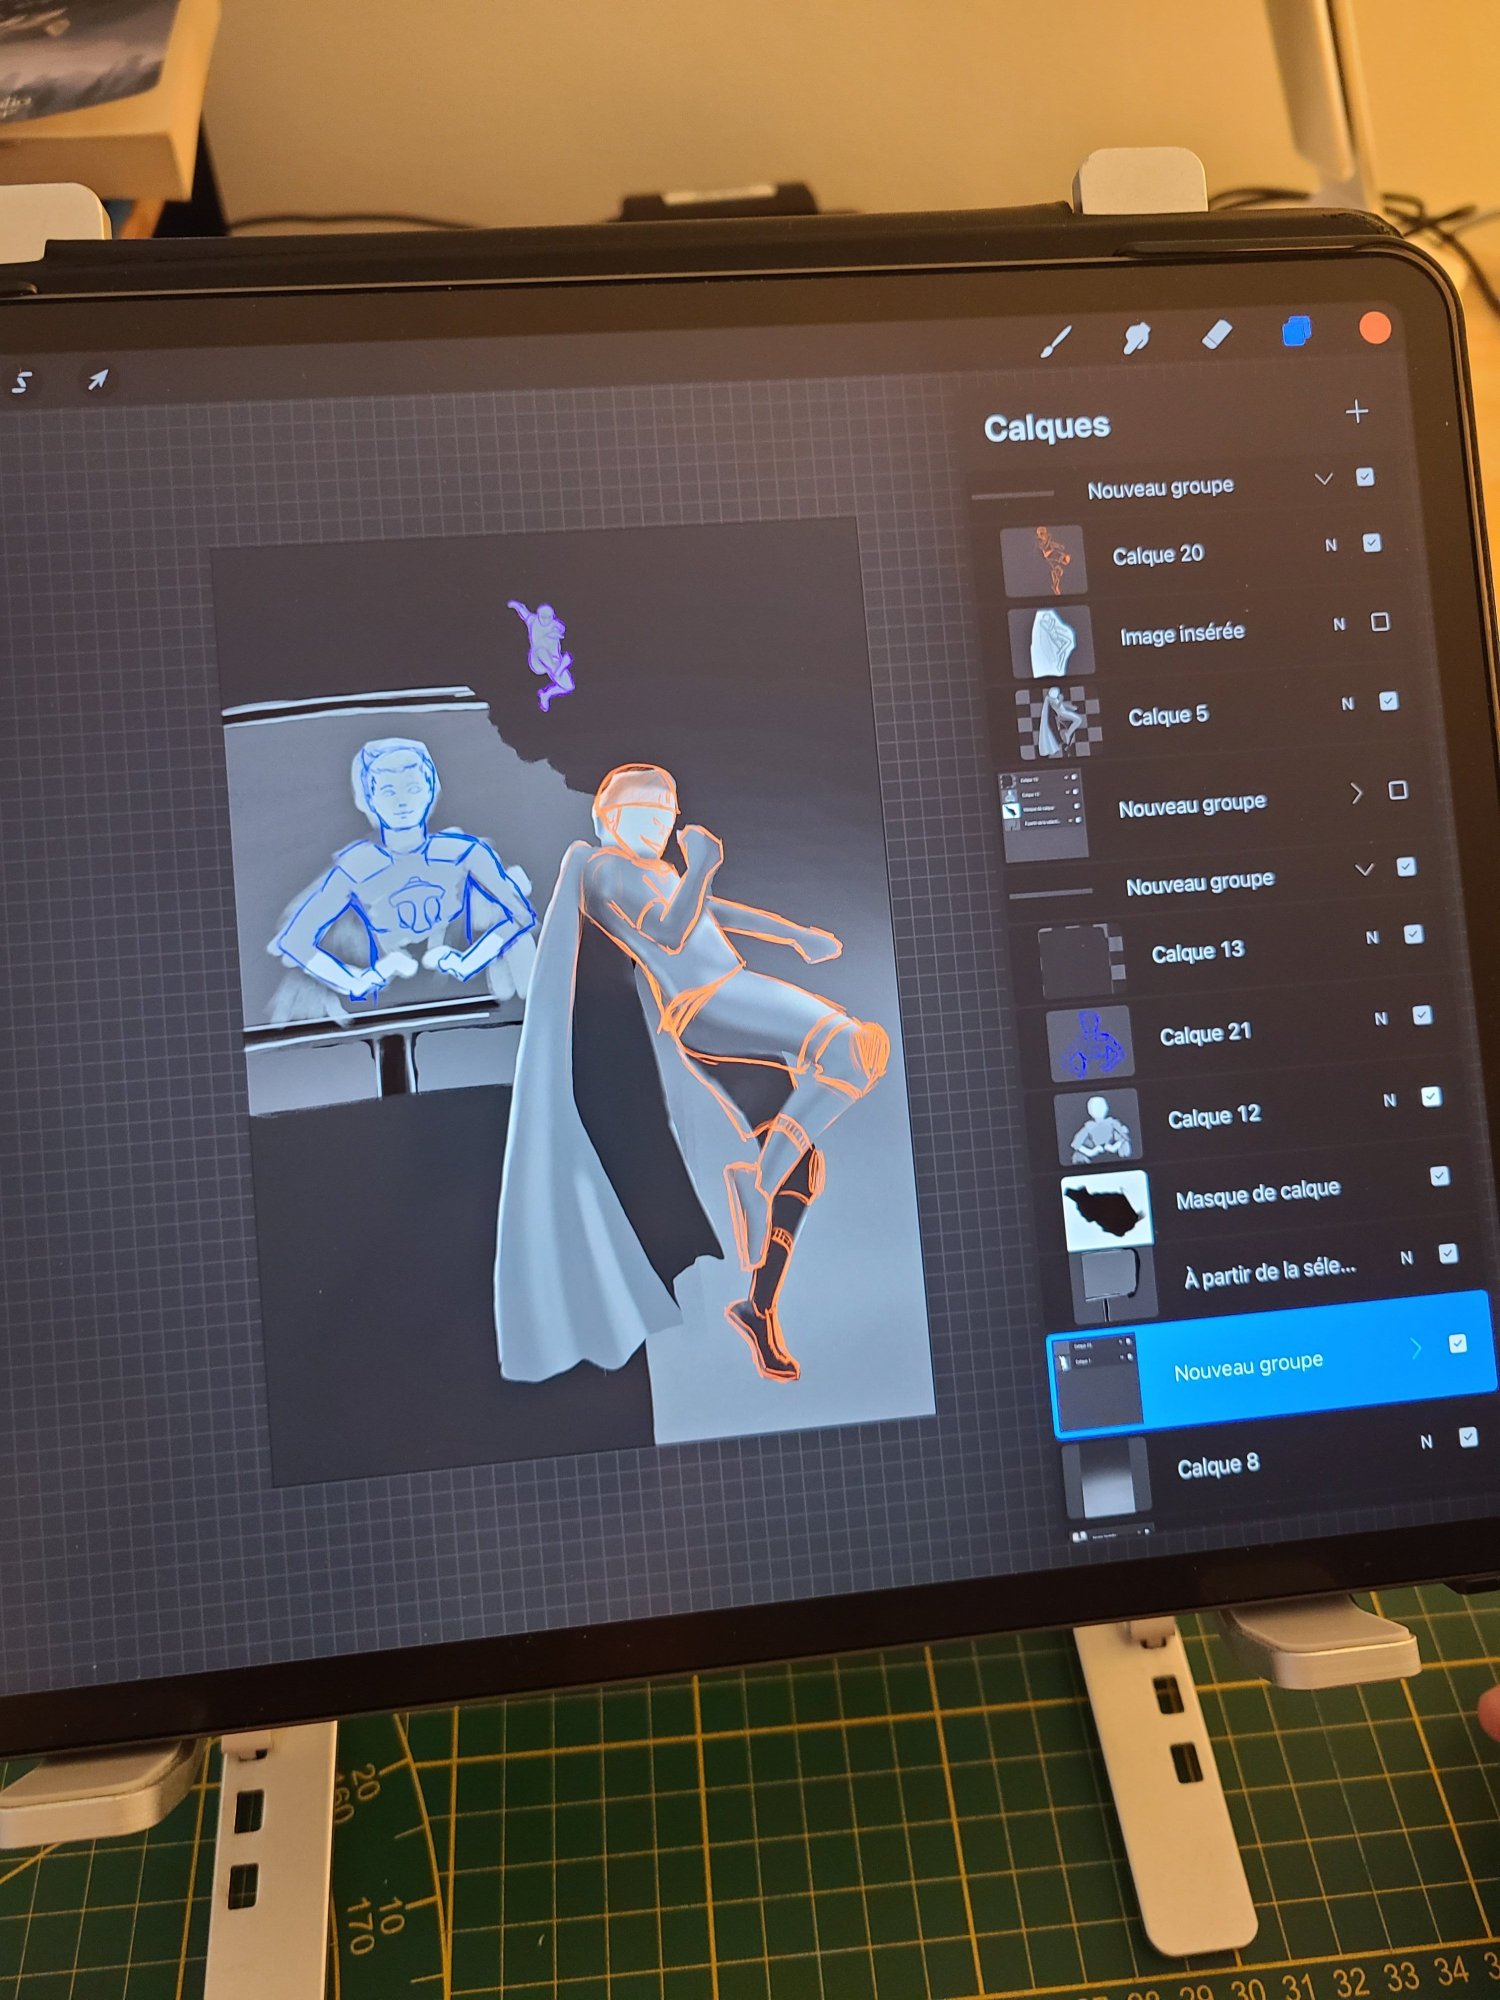Add a new layer with plus icon
Viewport: 1500px width, 2000px height.
tap(1356, 412)
